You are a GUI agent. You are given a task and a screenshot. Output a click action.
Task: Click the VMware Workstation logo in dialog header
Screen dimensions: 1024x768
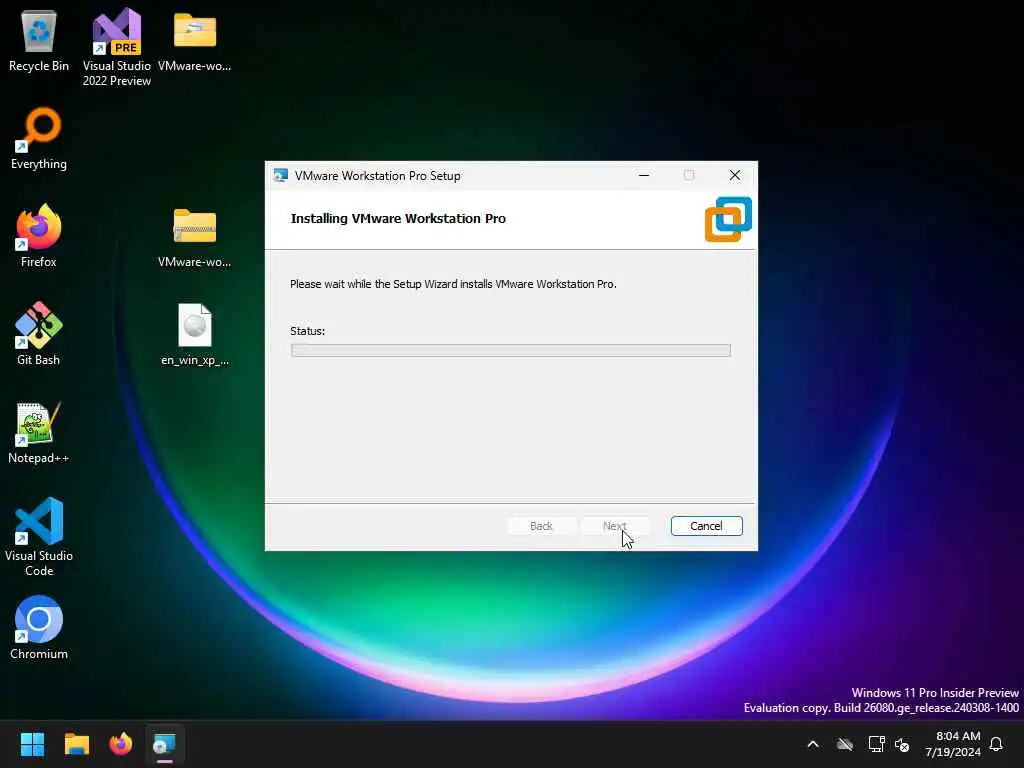click(x=728, y=219)
